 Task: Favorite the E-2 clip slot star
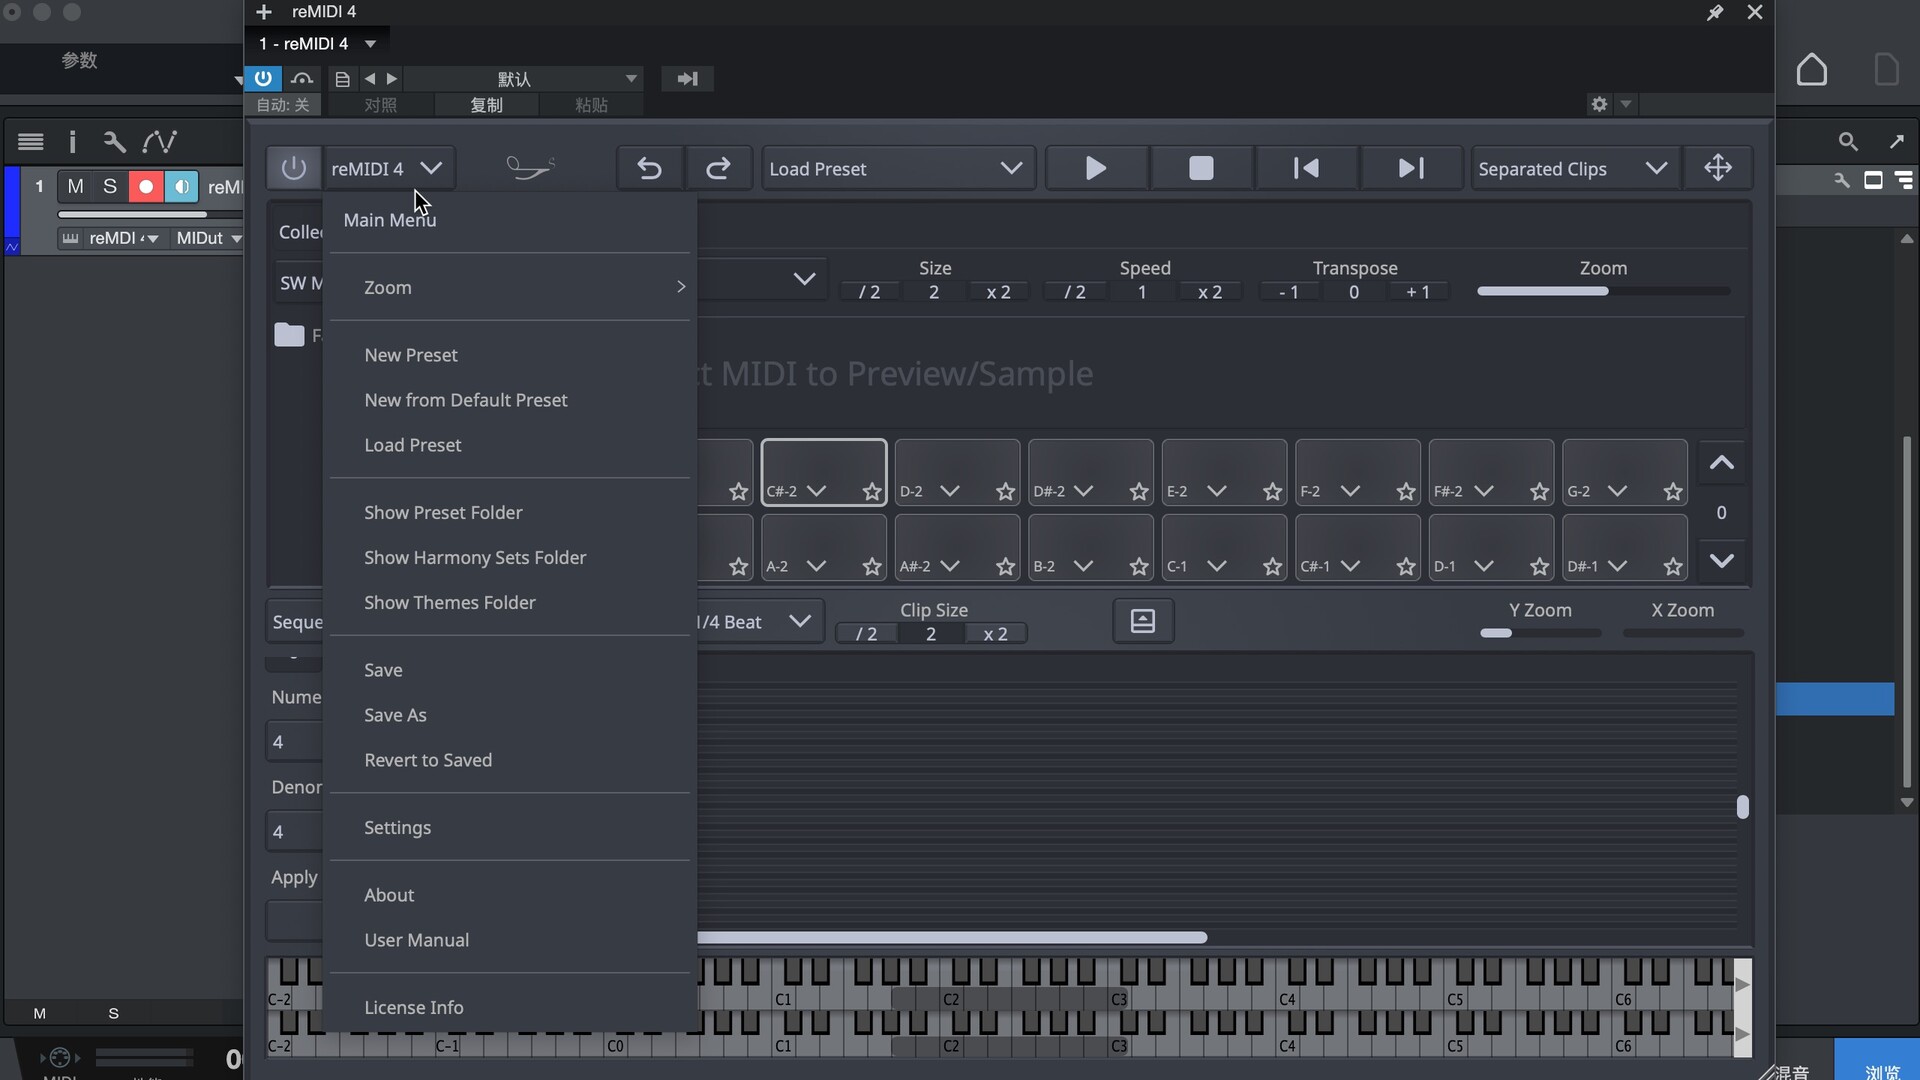point(1272,491)
